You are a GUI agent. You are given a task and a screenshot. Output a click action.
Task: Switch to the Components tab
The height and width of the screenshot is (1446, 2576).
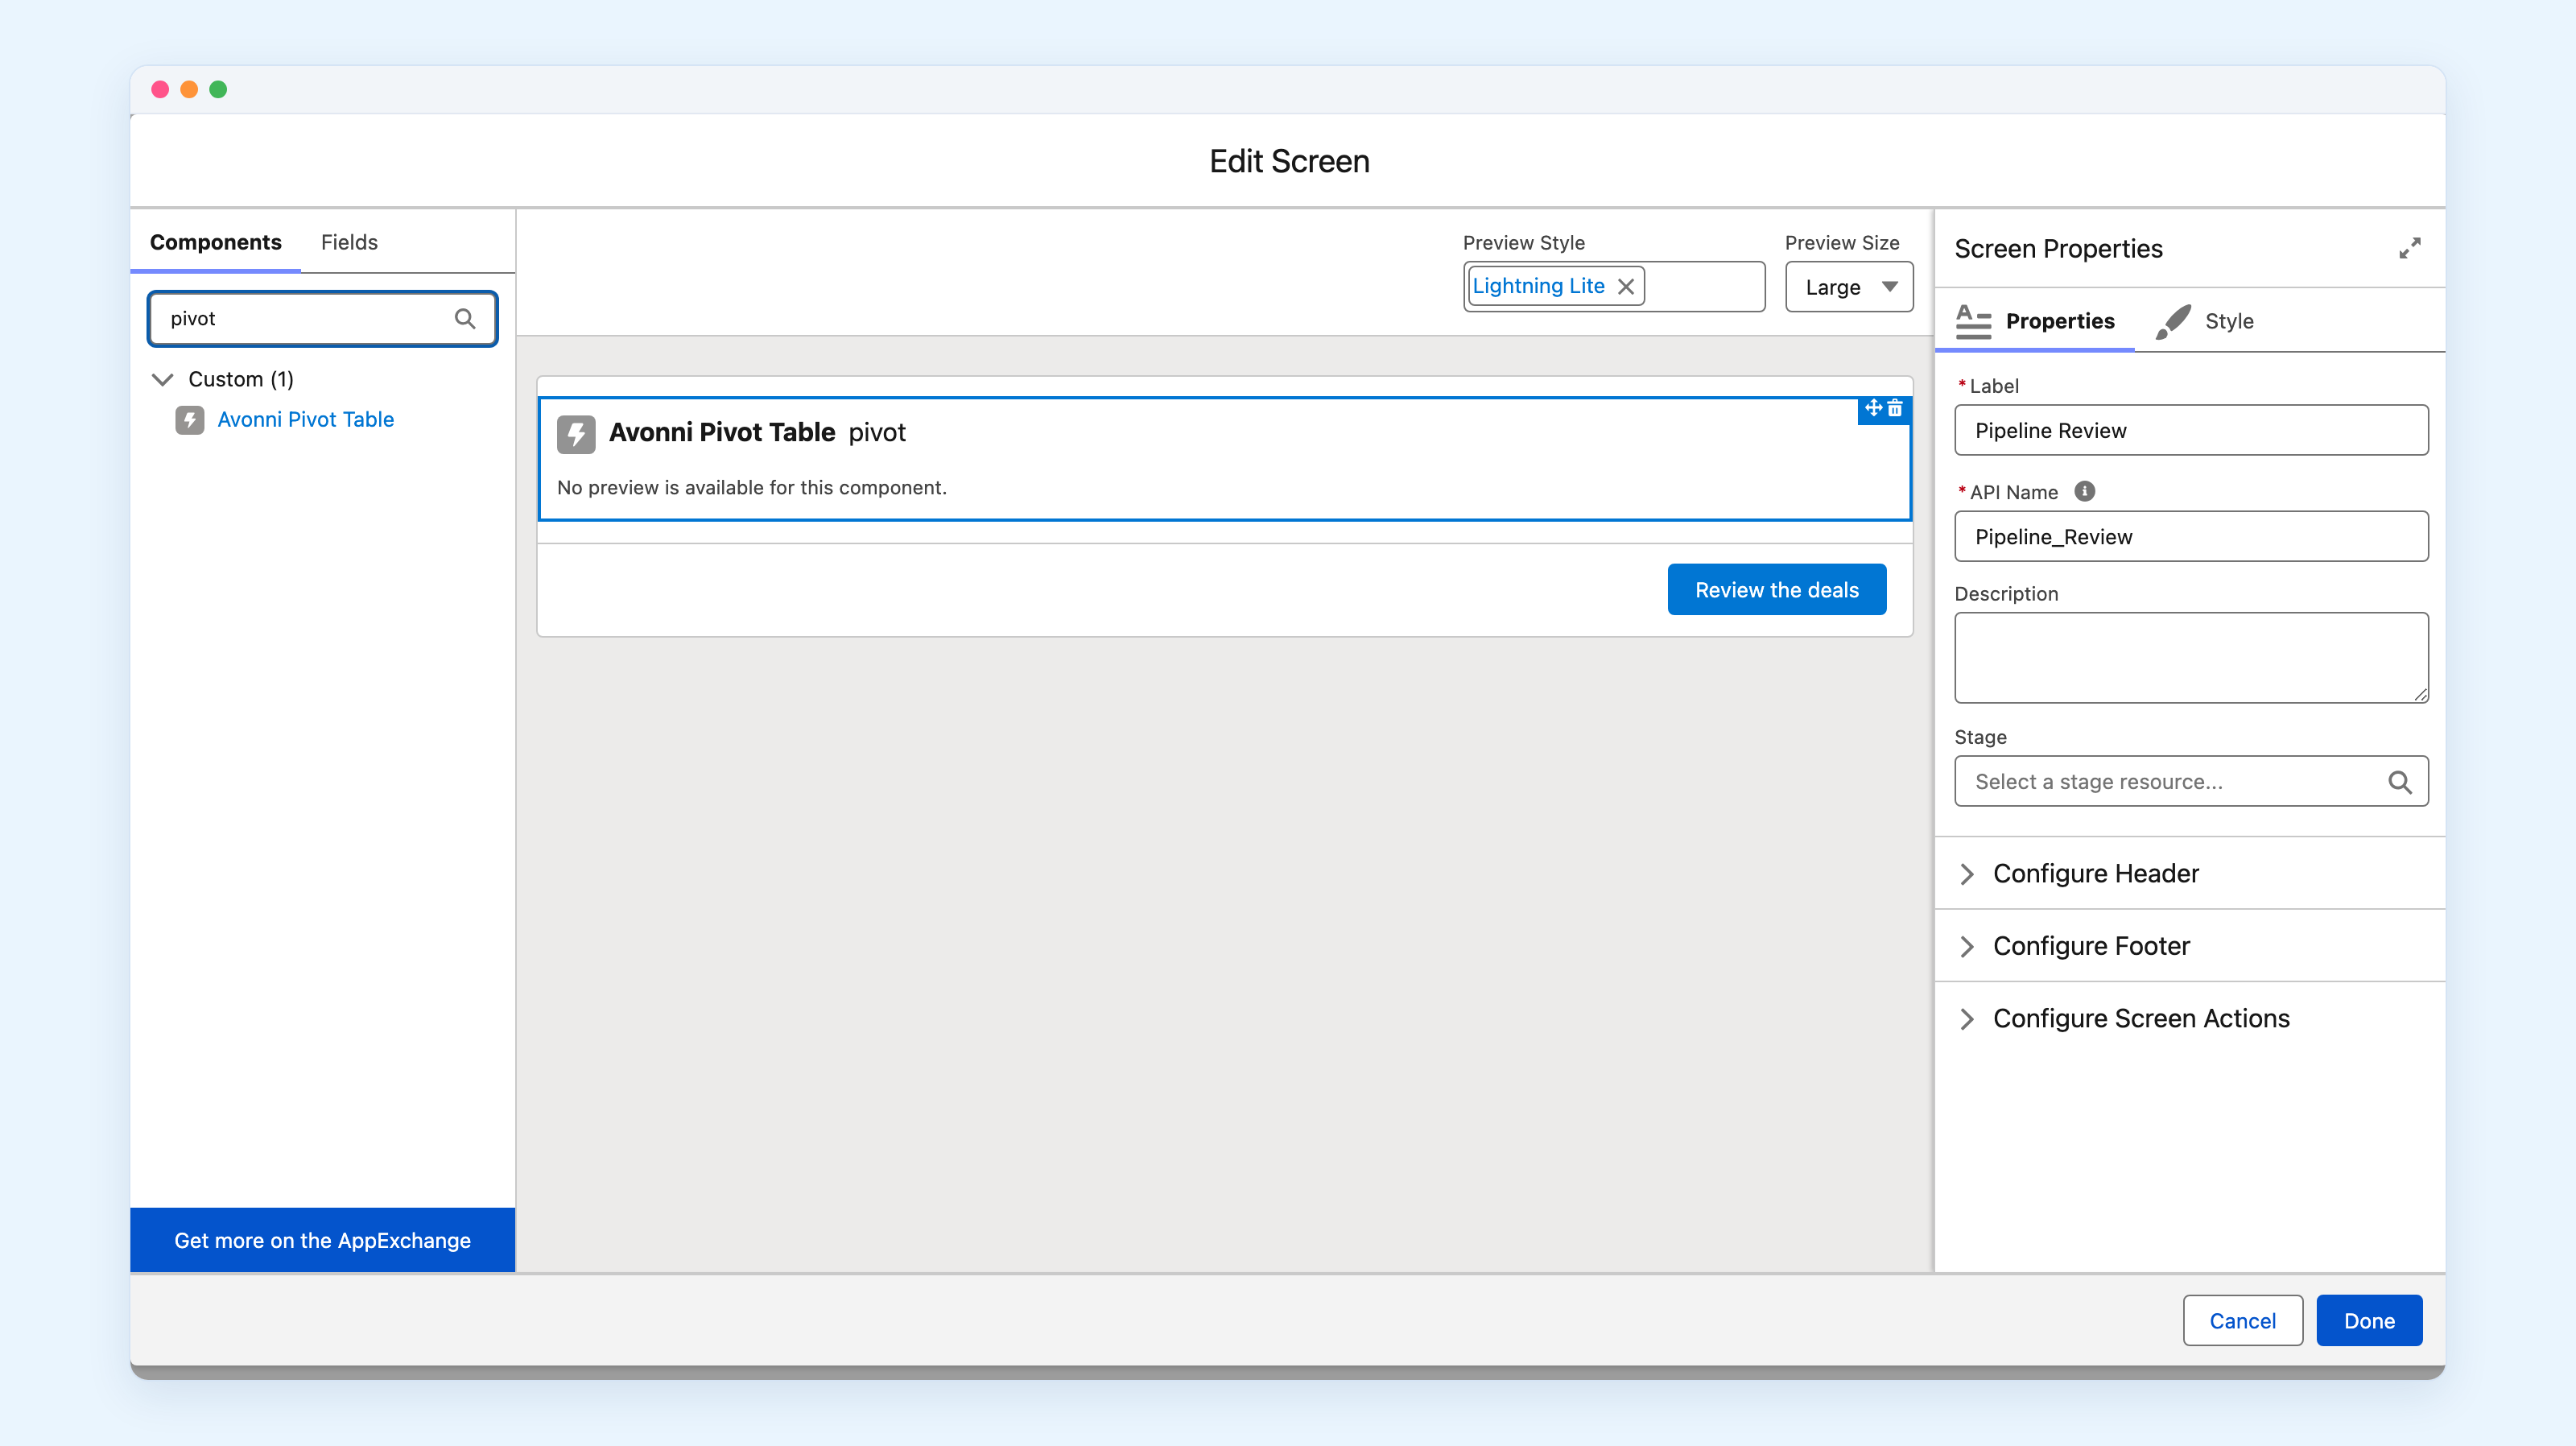tap(216, 242)
